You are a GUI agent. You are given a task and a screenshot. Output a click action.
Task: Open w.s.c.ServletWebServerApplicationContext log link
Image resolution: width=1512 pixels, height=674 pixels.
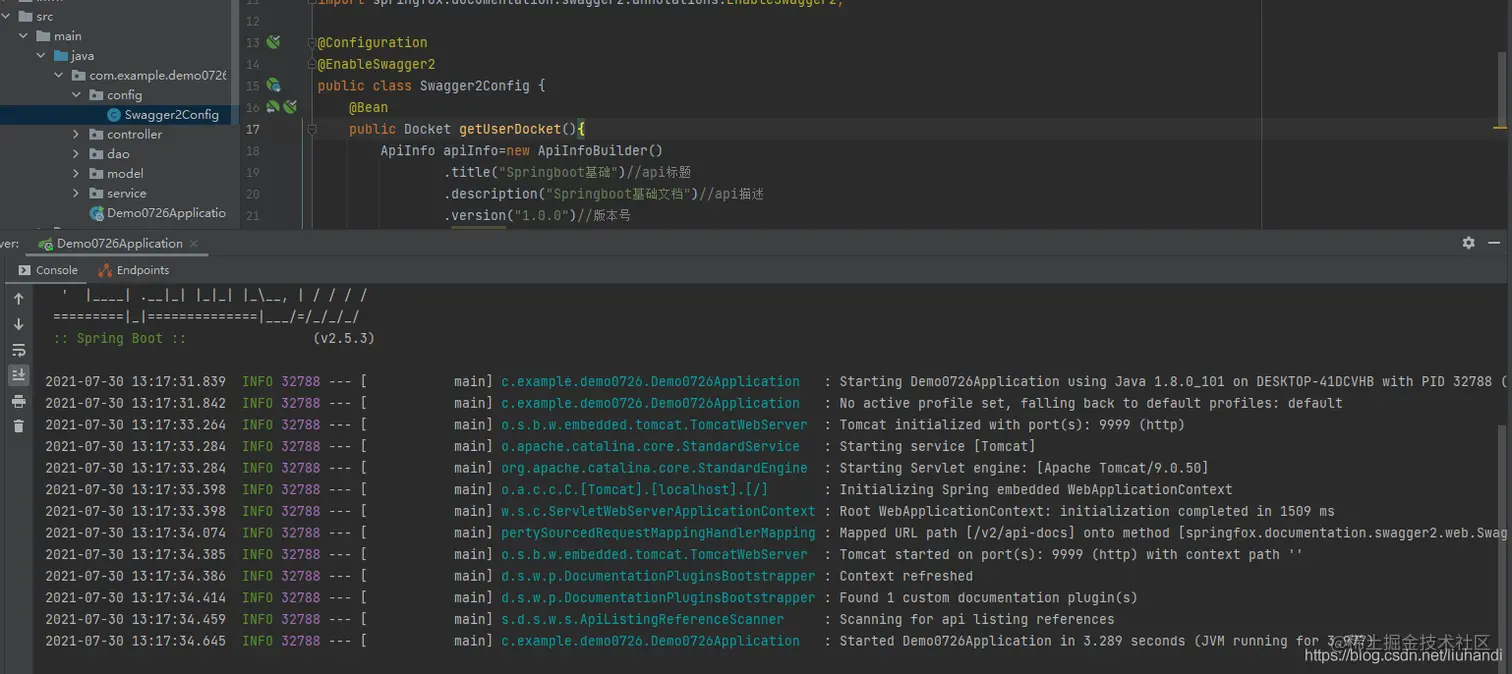pos(658,511)
